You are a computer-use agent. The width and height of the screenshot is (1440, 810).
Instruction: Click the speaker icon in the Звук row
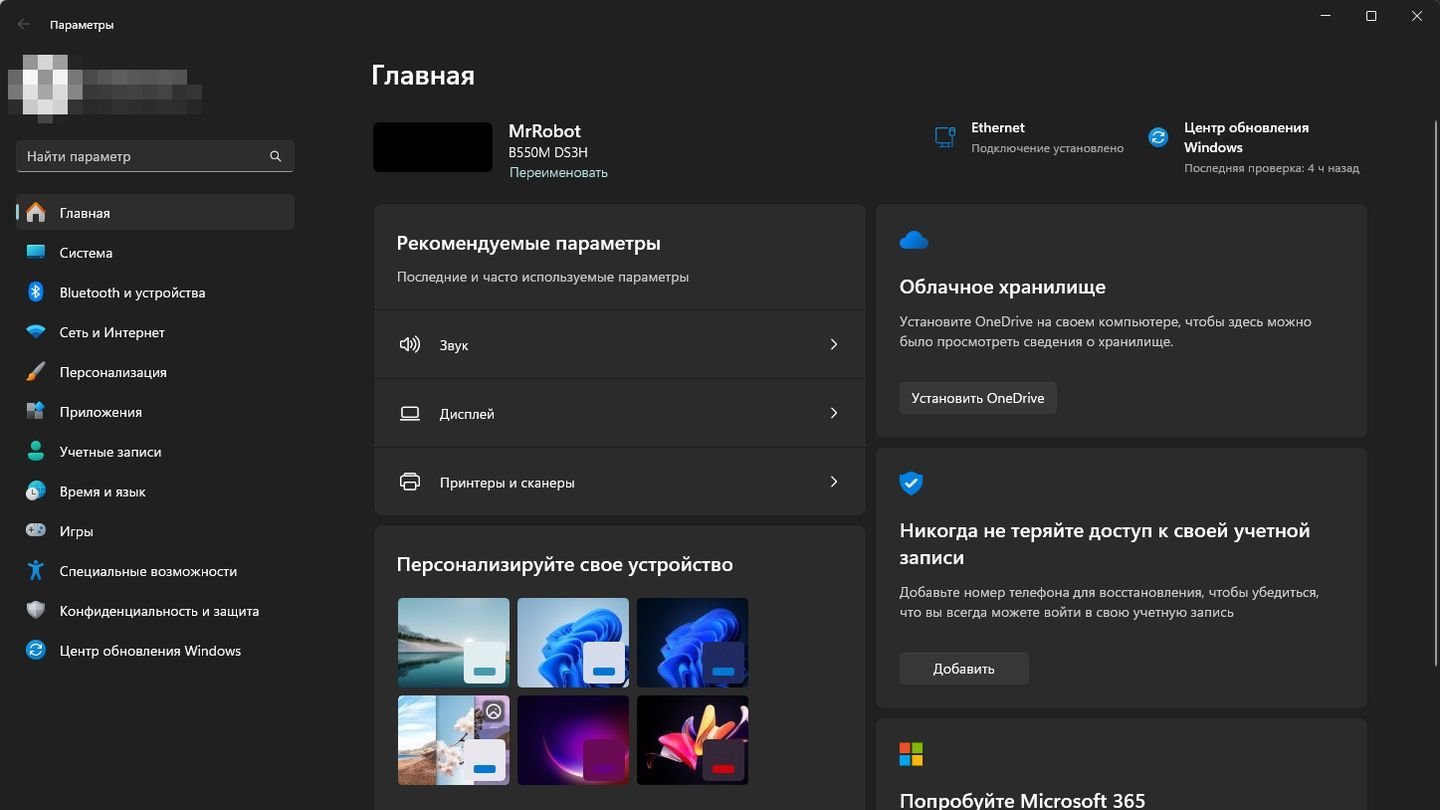[x=410, y=344]
